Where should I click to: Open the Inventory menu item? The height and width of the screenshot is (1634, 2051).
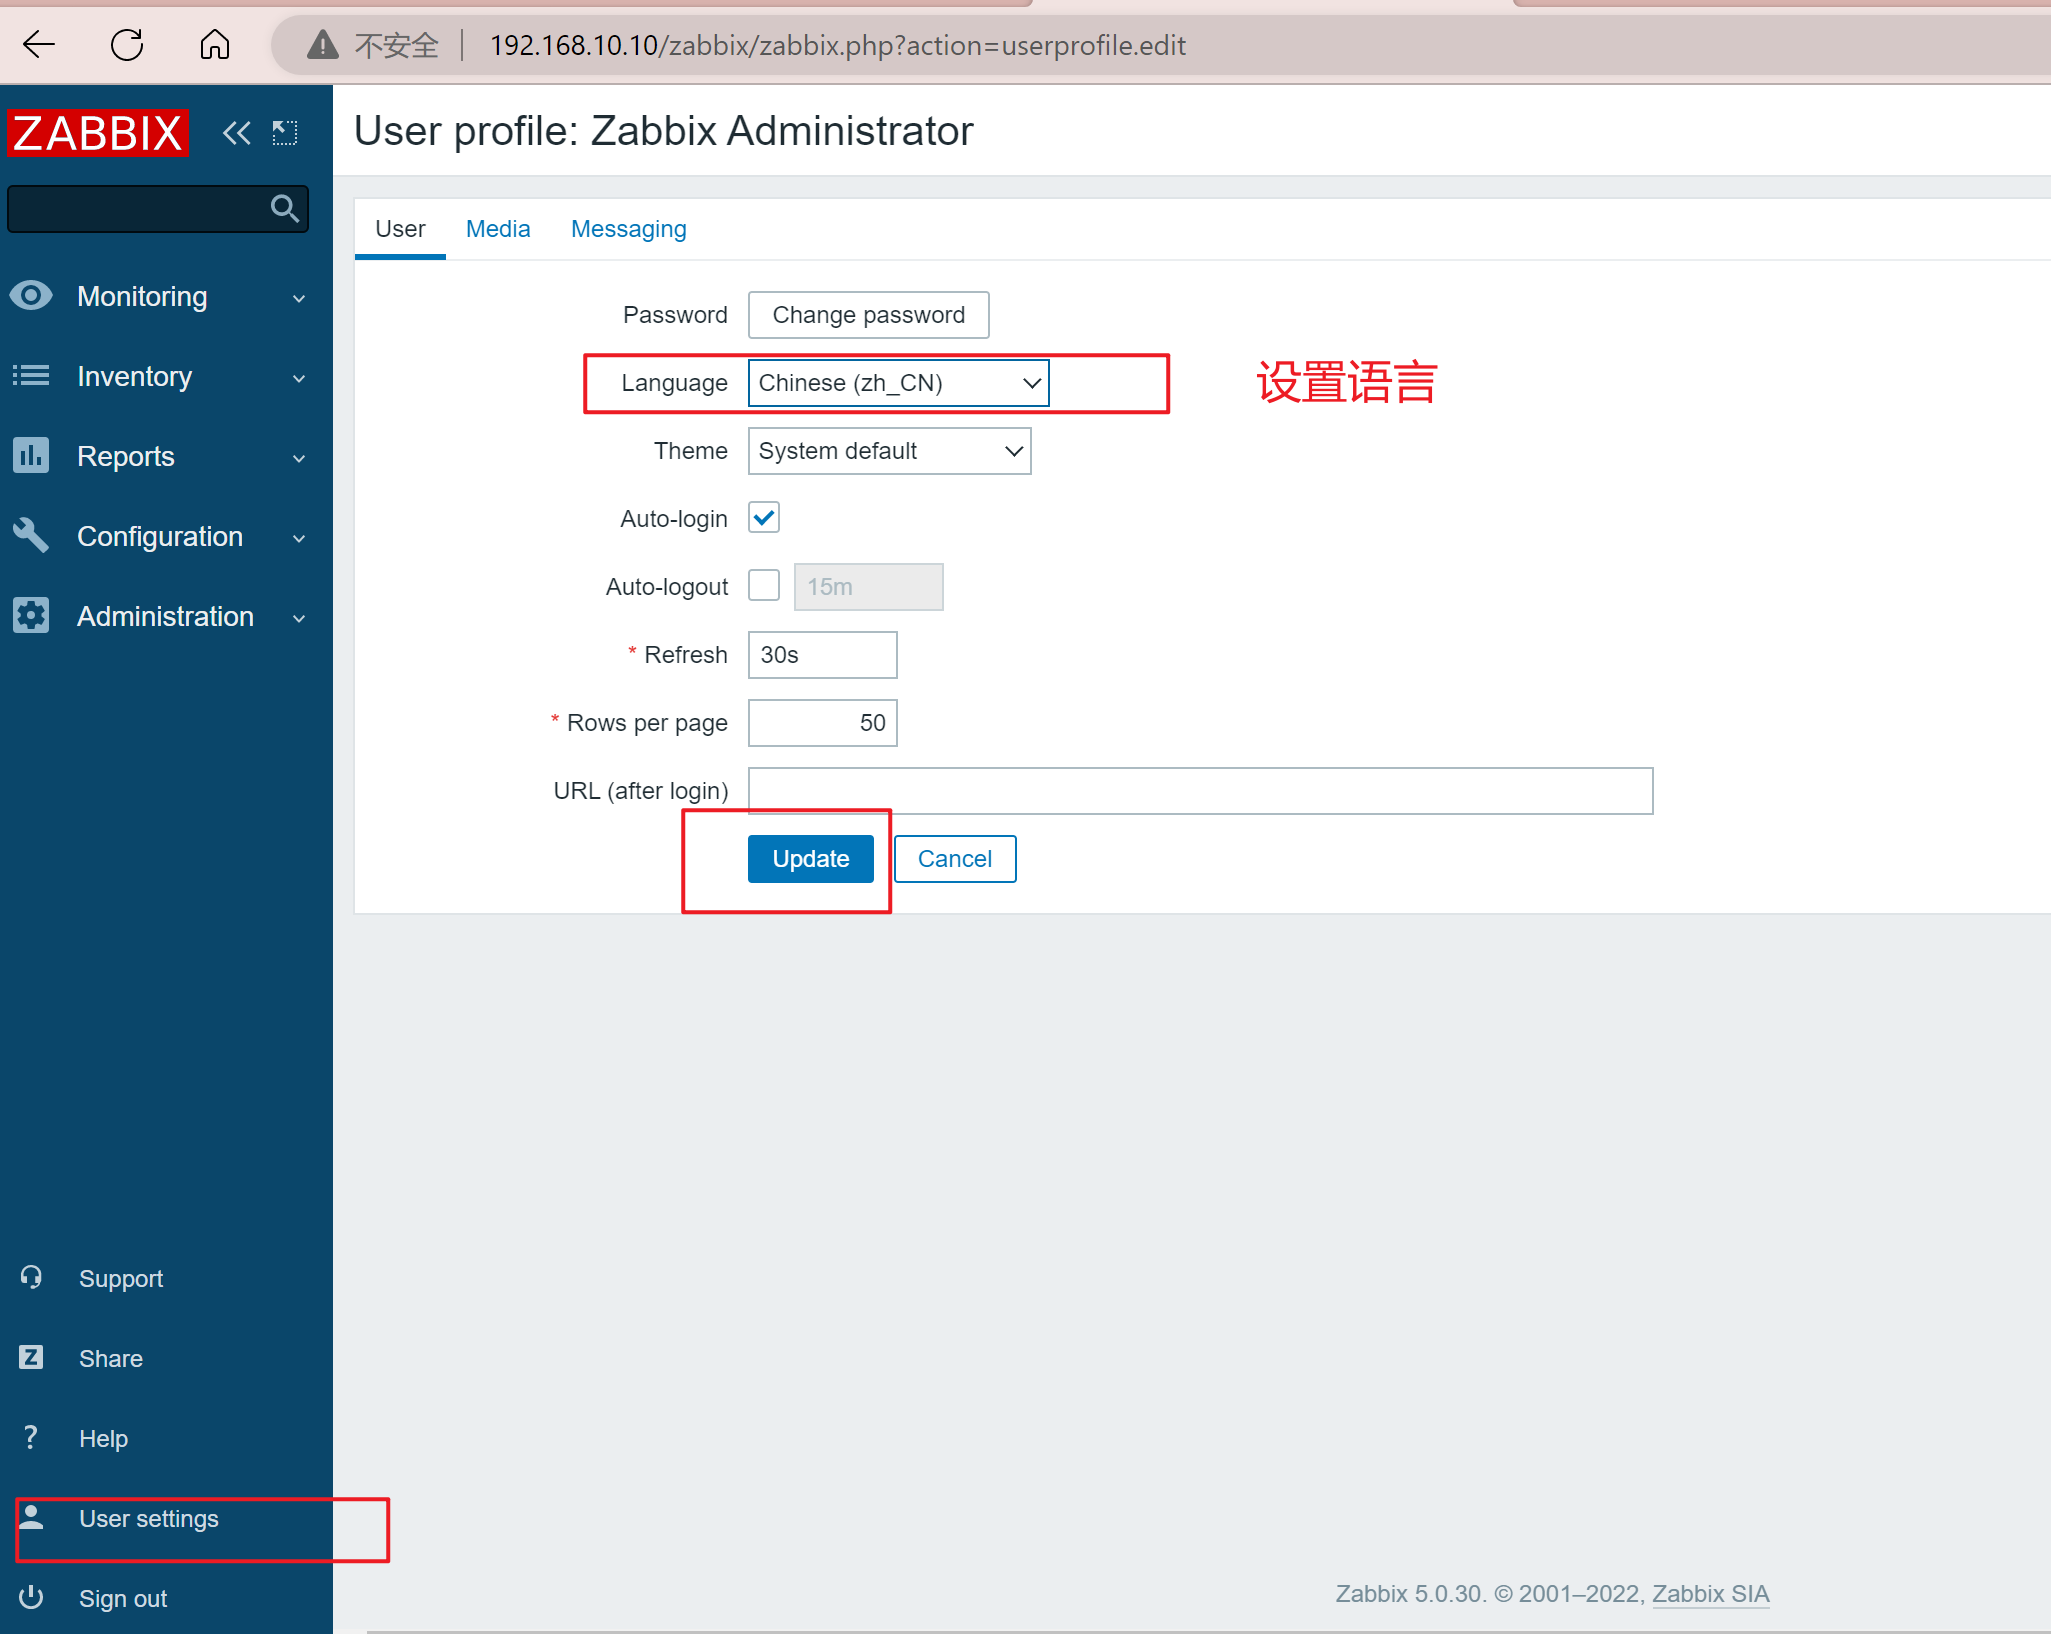tap(166, 376)
